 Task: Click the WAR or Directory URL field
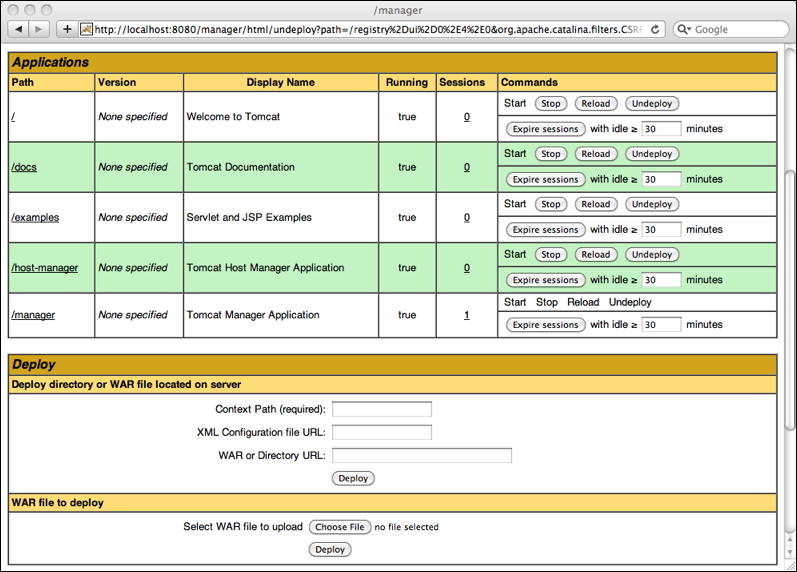422,456
